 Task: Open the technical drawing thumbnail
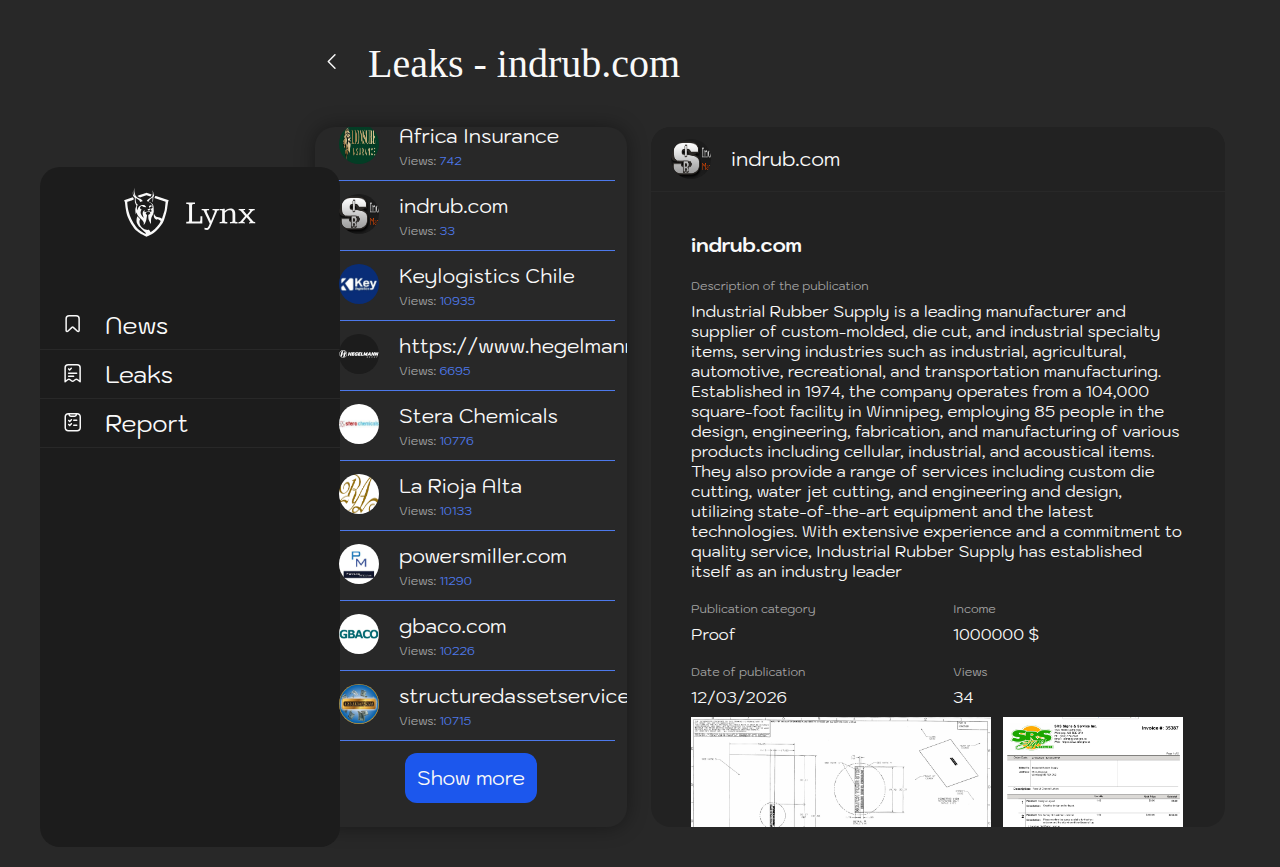coord(840,771)
